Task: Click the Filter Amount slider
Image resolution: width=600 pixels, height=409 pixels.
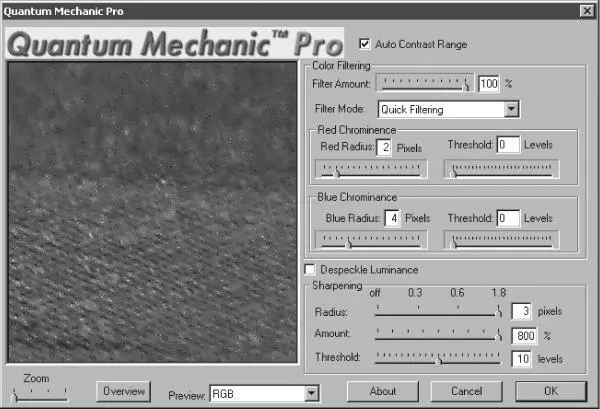Action: [425, 83]
